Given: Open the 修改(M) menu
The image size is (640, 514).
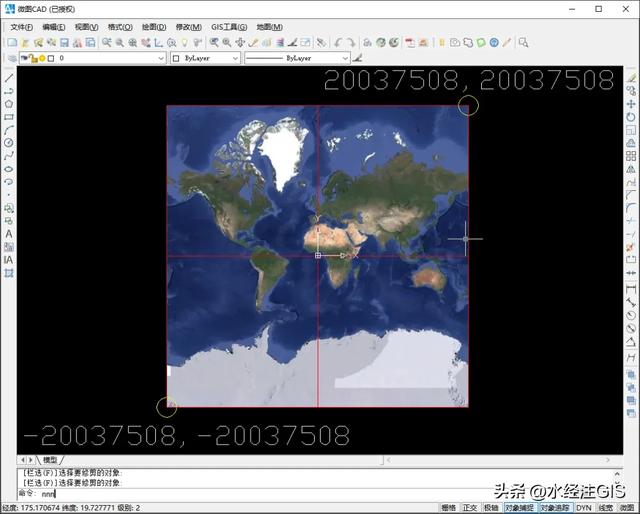Looking at the screenshot, I should coord(189,27).
